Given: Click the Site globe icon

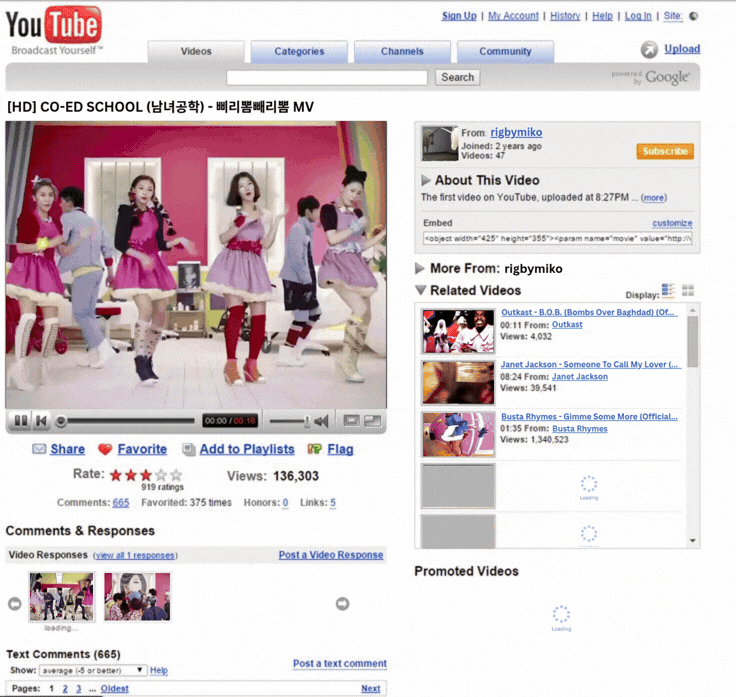Looking at the screenshot, I should point(693,16).
